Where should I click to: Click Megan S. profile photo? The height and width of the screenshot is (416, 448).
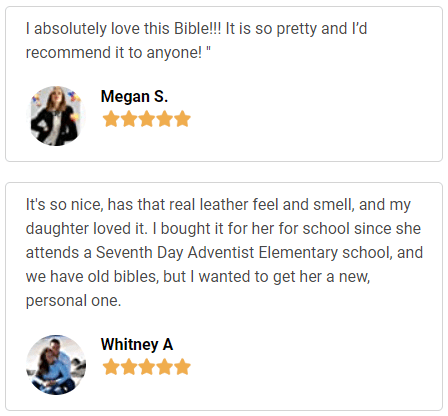click(x=56, y=116)
